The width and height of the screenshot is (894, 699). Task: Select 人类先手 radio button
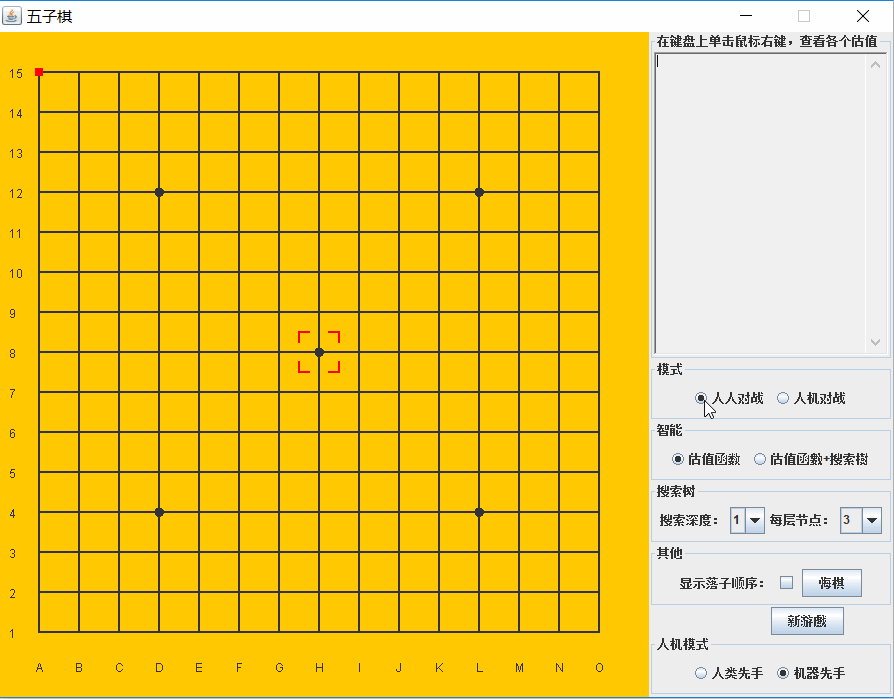[729, 673]
